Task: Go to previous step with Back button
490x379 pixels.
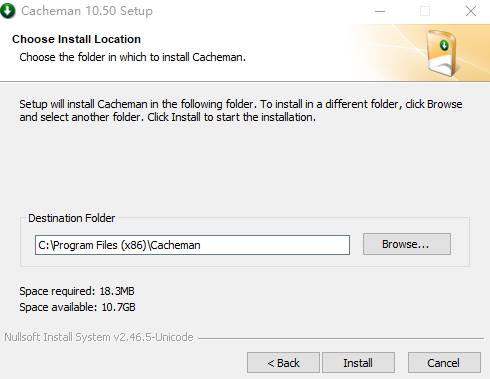Action: [283, 363]
